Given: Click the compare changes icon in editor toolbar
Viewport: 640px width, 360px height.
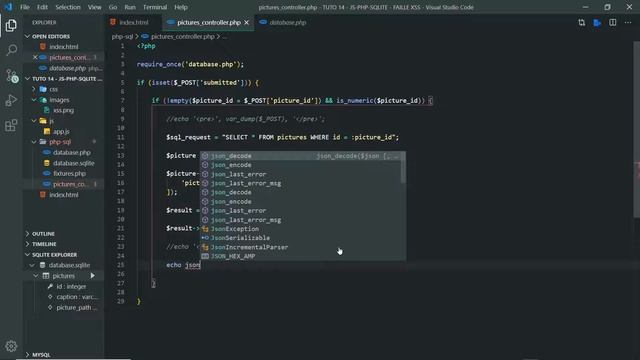Looking at the screenshot, I should (581, 23).
